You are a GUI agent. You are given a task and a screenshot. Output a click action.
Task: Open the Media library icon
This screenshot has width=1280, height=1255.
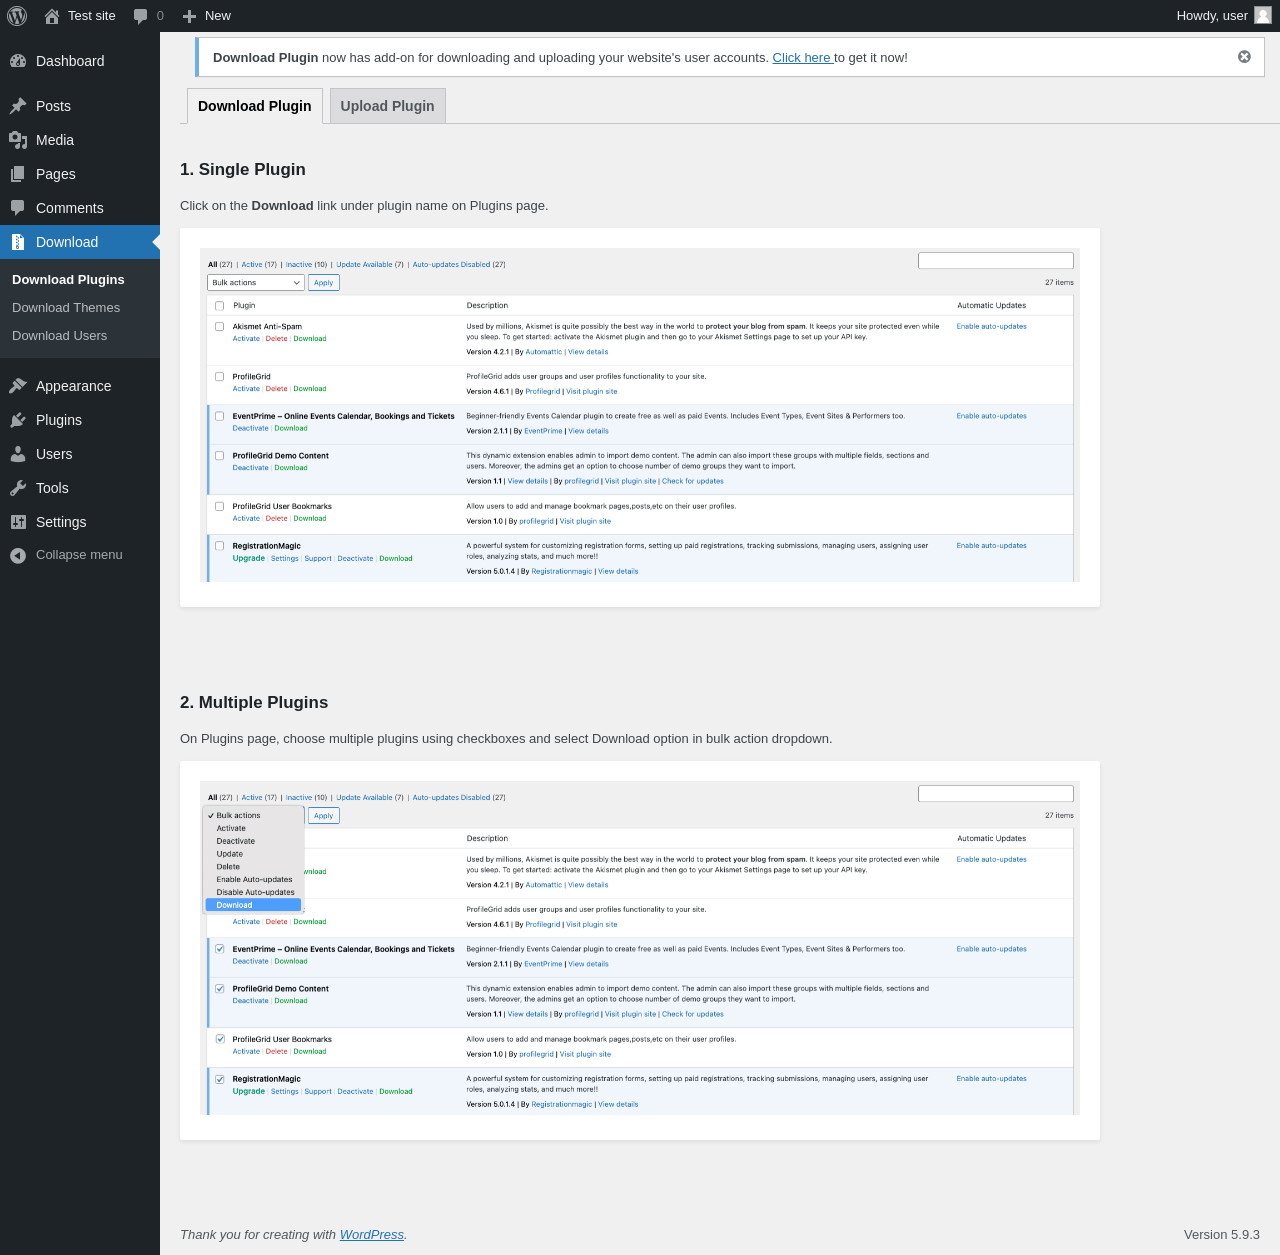click(x=18, y=140)
